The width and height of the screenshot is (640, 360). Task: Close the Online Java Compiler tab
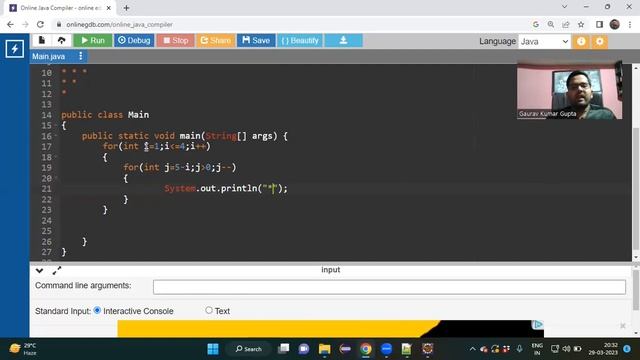[109, 8]
